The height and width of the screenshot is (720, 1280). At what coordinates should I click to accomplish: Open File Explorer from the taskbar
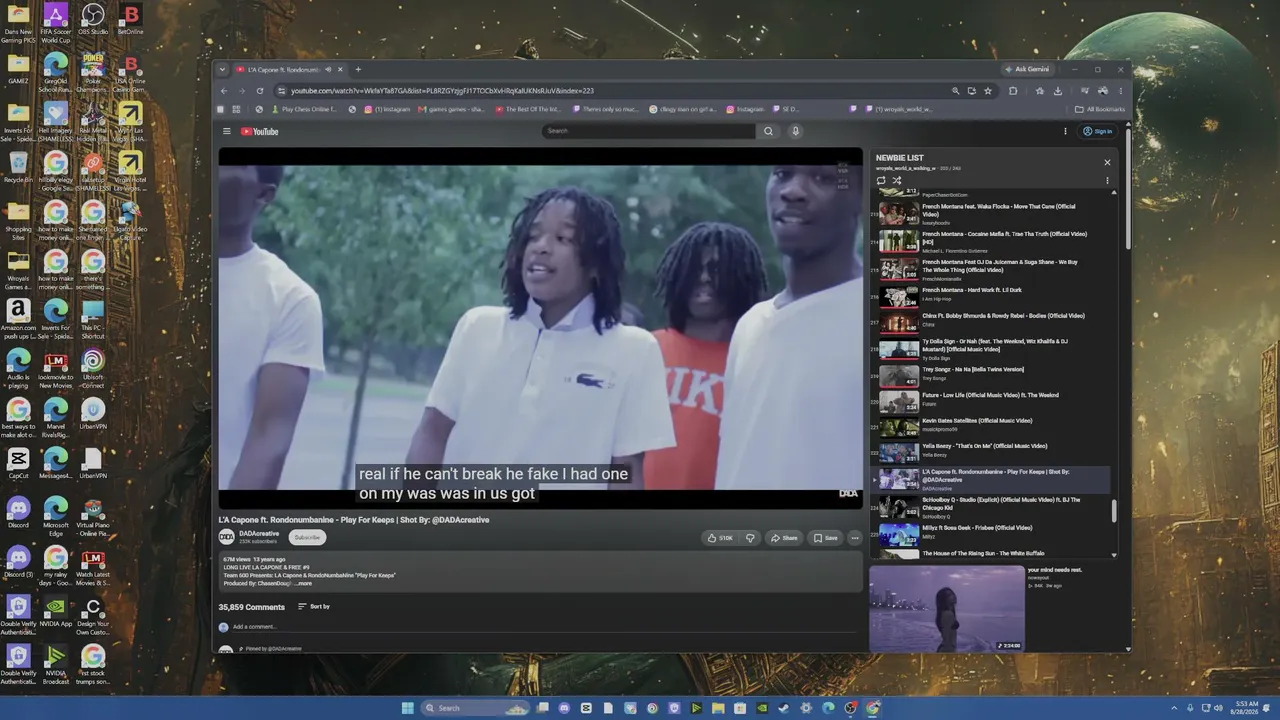tap(718, 708)
